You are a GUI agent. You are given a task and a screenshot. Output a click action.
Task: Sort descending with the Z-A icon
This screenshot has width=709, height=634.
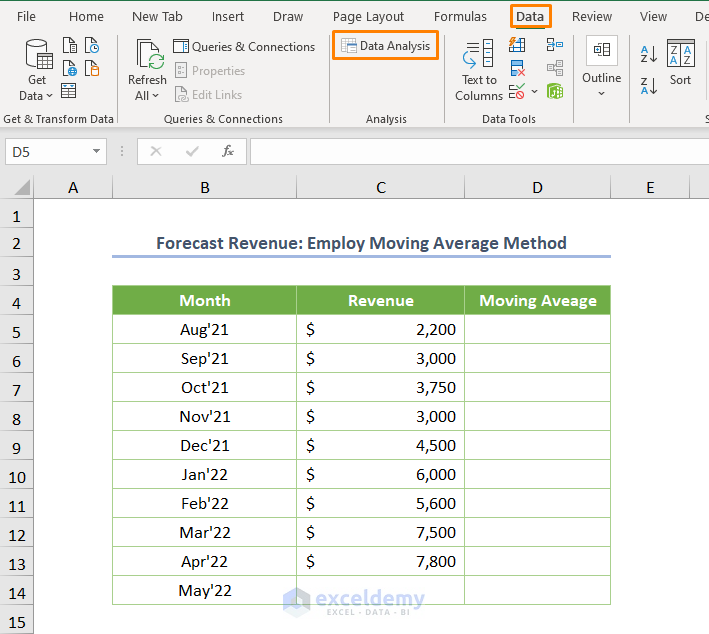point(648,85)
